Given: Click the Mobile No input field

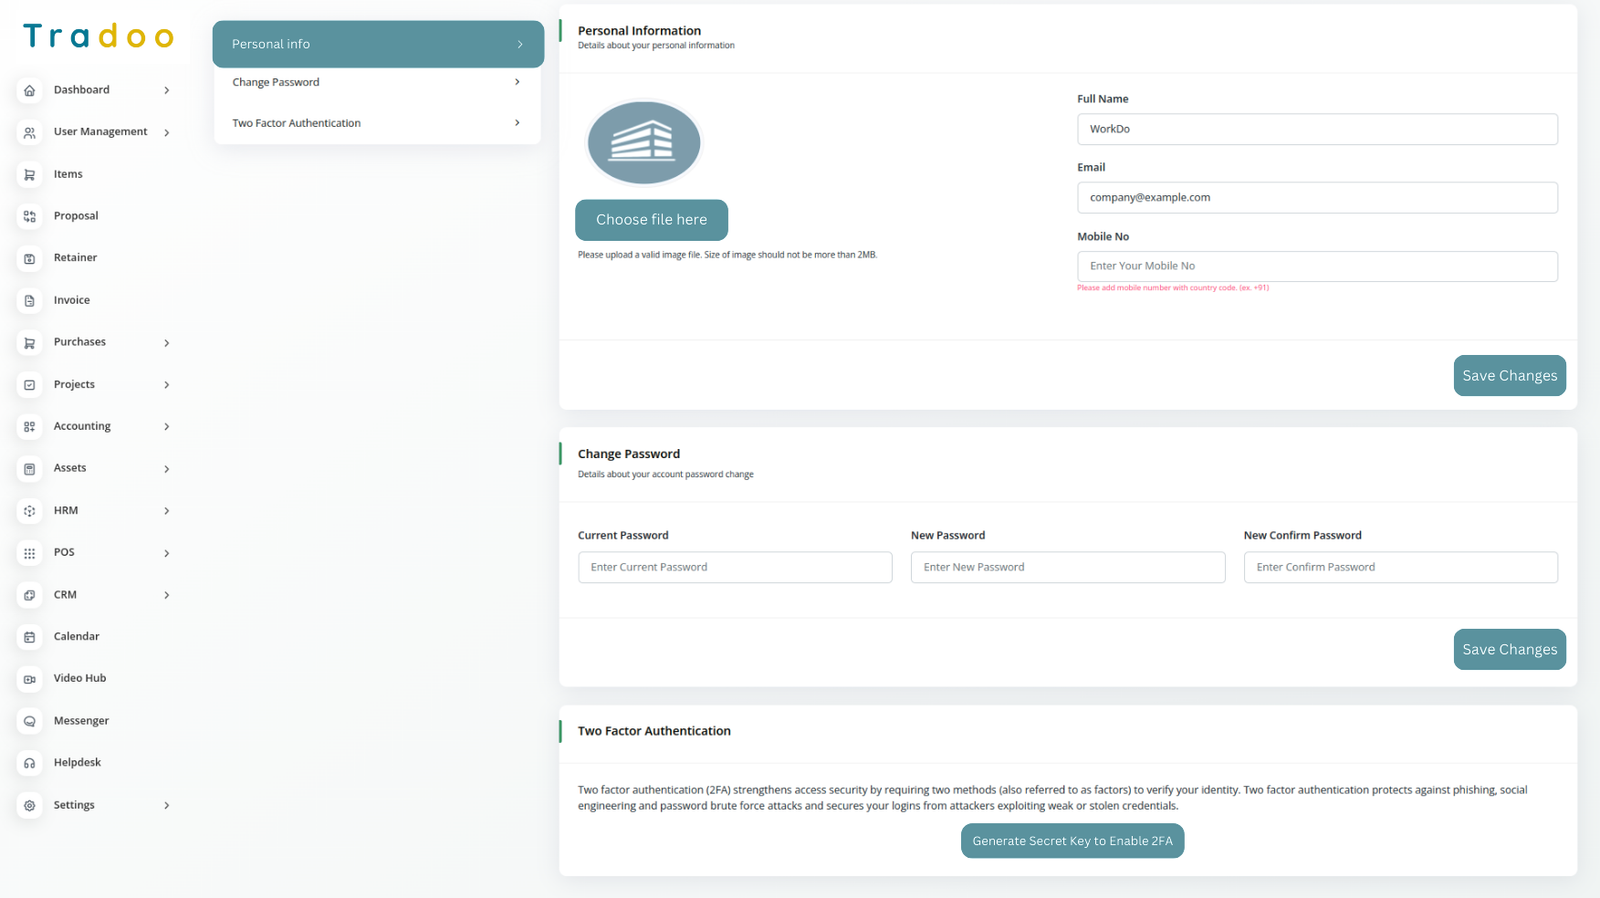Looking at the screenshot, I should (x=1316, y=266).
